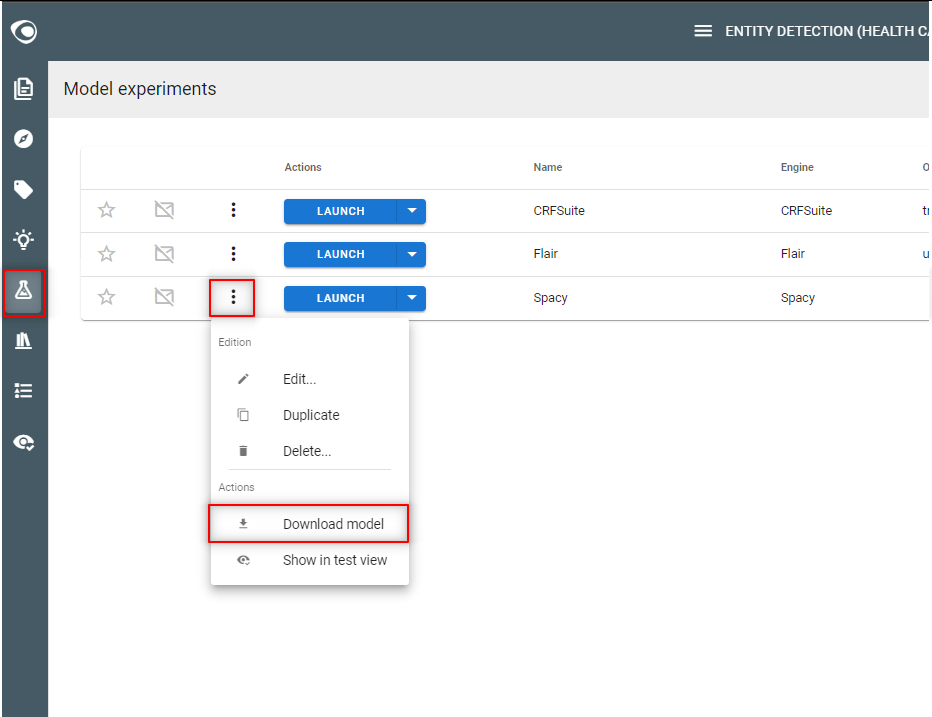Choose Edit... from the context menu
Image resolution: width=932 pixels, height=717 pixels.
[310, 379]
